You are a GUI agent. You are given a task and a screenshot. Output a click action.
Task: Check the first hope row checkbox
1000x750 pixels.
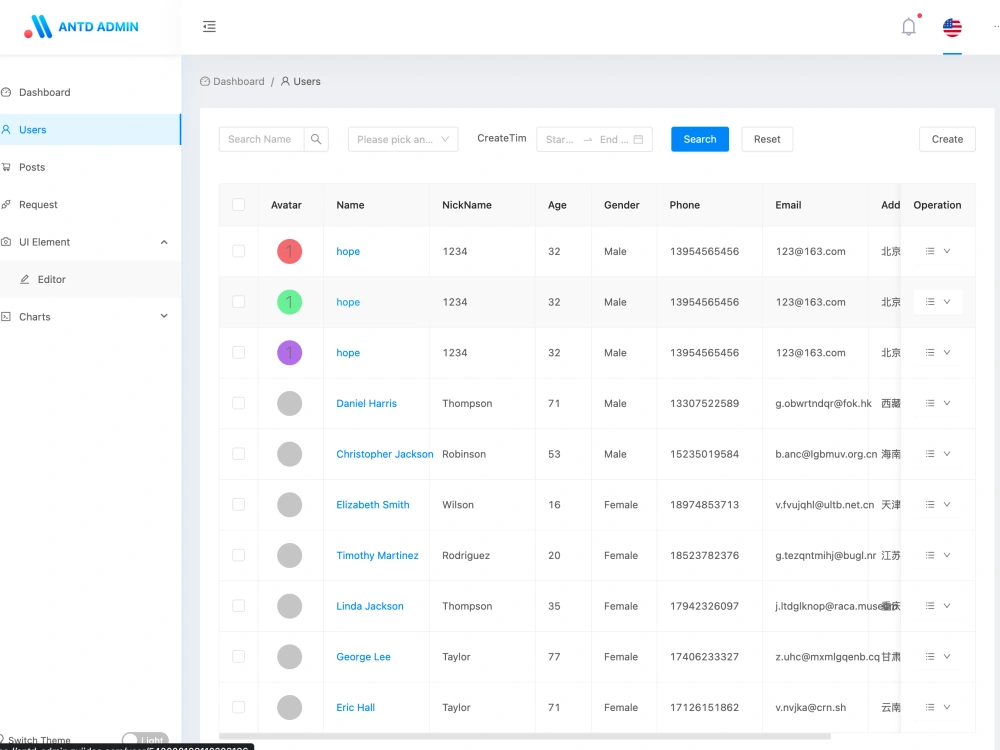(x=239, y=251)
